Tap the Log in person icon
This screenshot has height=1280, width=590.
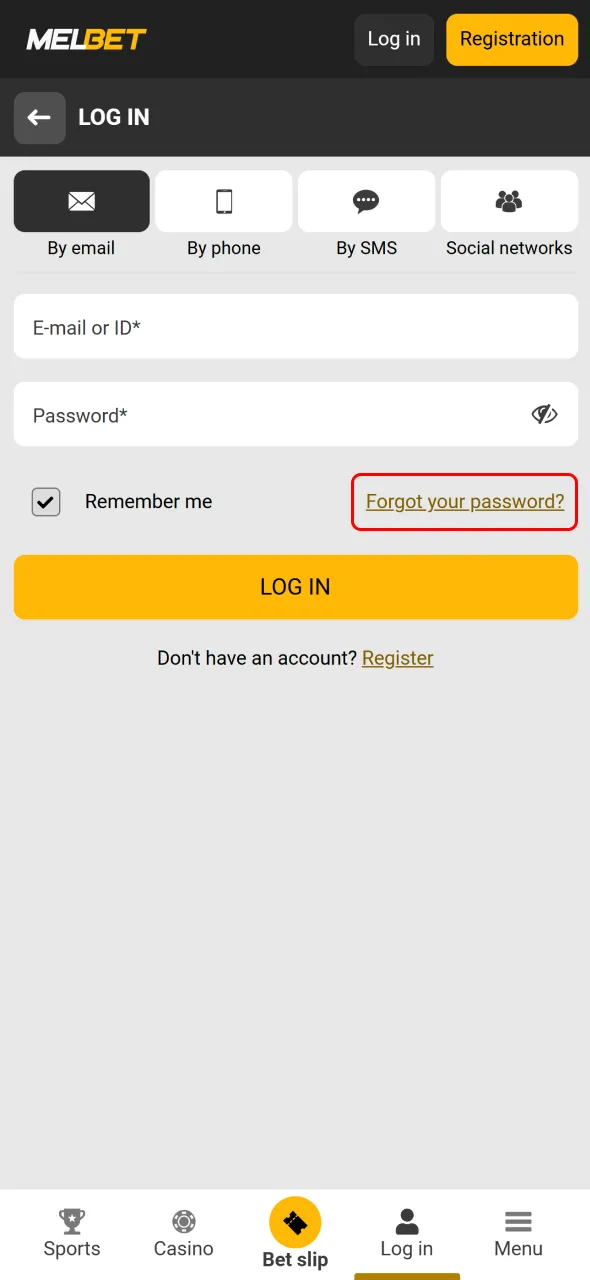click(406, 1218)
